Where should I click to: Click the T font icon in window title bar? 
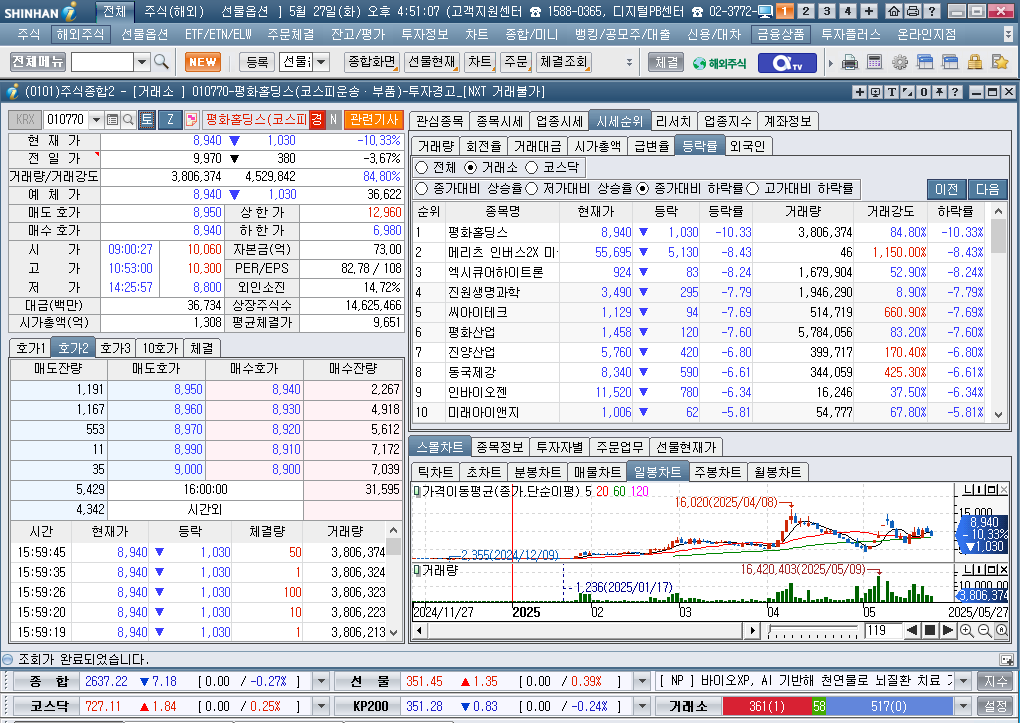[892, 92]
